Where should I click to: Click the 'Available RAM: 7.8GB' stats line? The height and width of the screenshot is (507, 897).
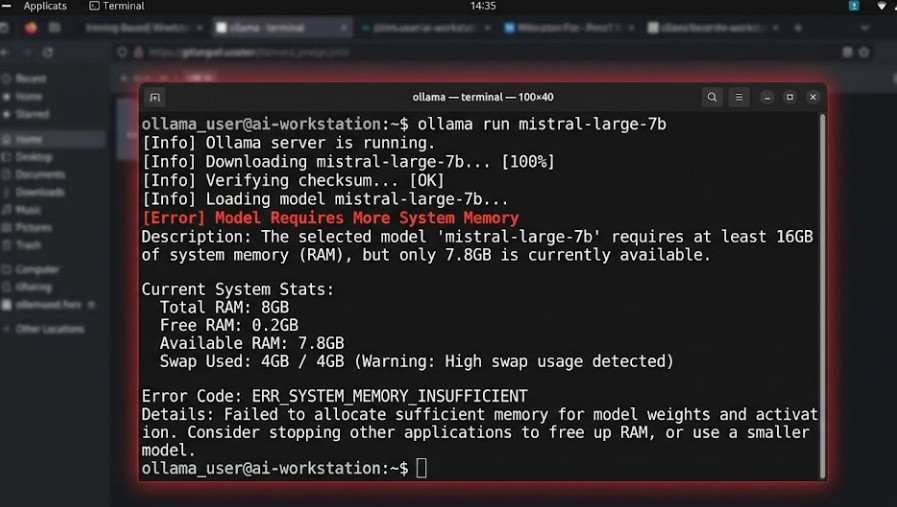[x=252, y=343]
